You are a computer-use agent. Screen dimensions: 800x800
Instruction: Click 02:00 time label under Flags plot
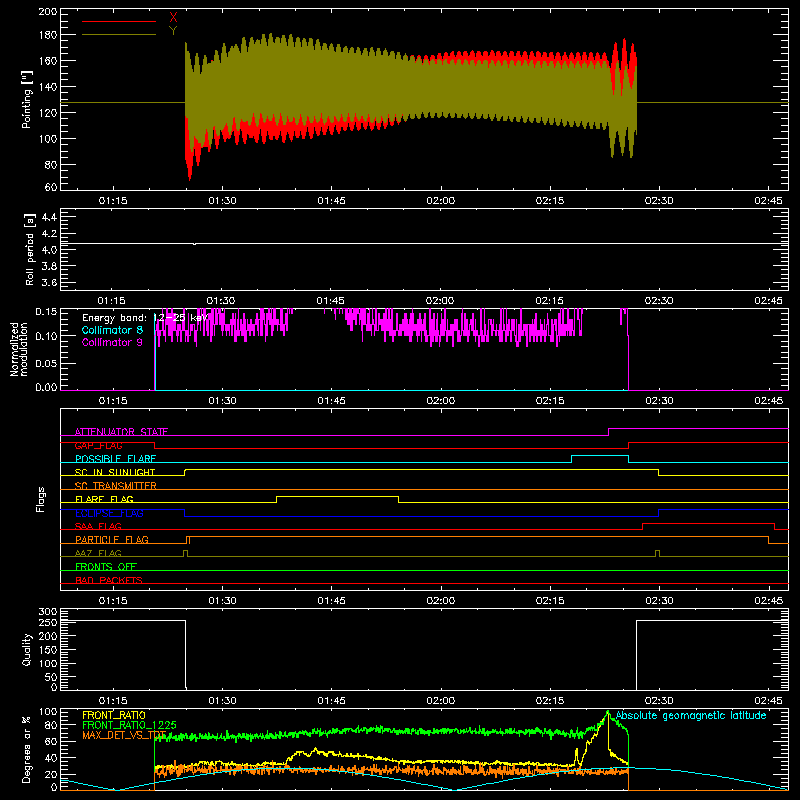click(440, 601)
